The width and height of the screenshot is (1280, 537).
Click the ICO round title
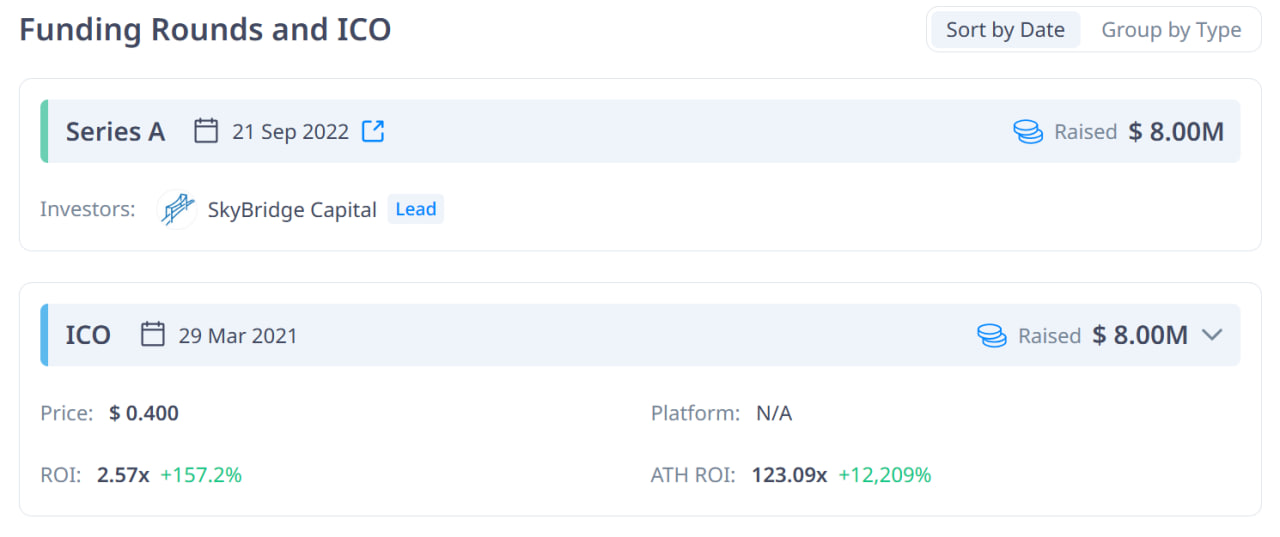88,335
